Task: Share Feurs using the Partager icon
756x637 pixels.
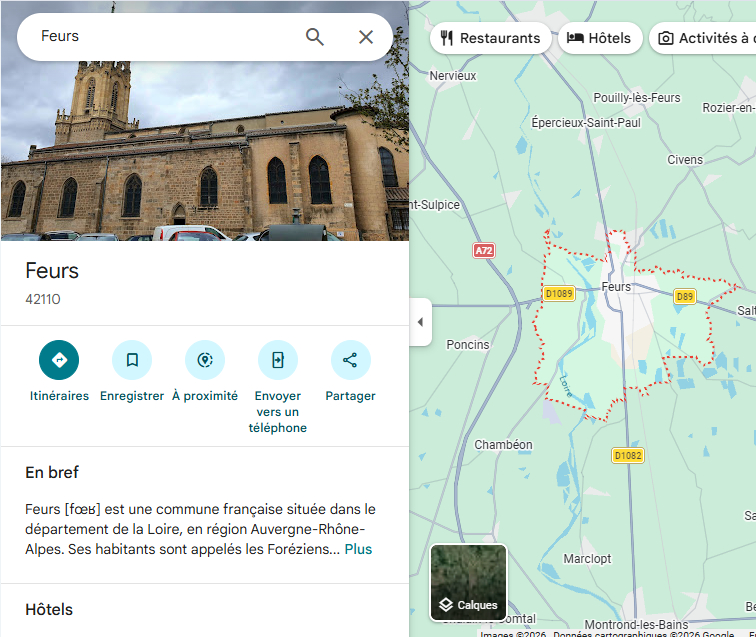Action: click(x=350, y=360)
